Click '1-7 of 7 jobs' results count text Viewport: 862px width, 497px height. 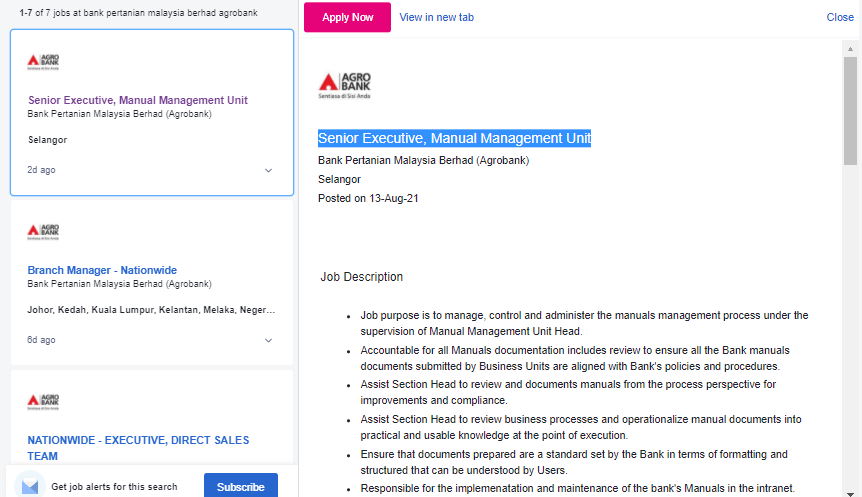coord(139,13)
